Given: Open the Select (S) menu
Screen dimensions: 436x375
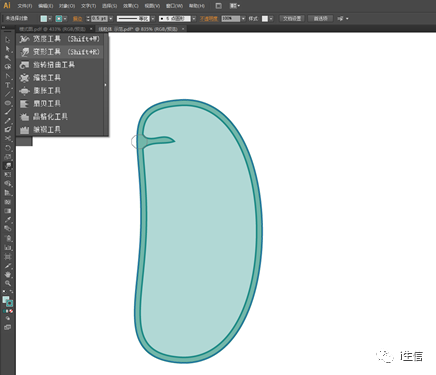Looking at the screenshot, I should [109, 6].
